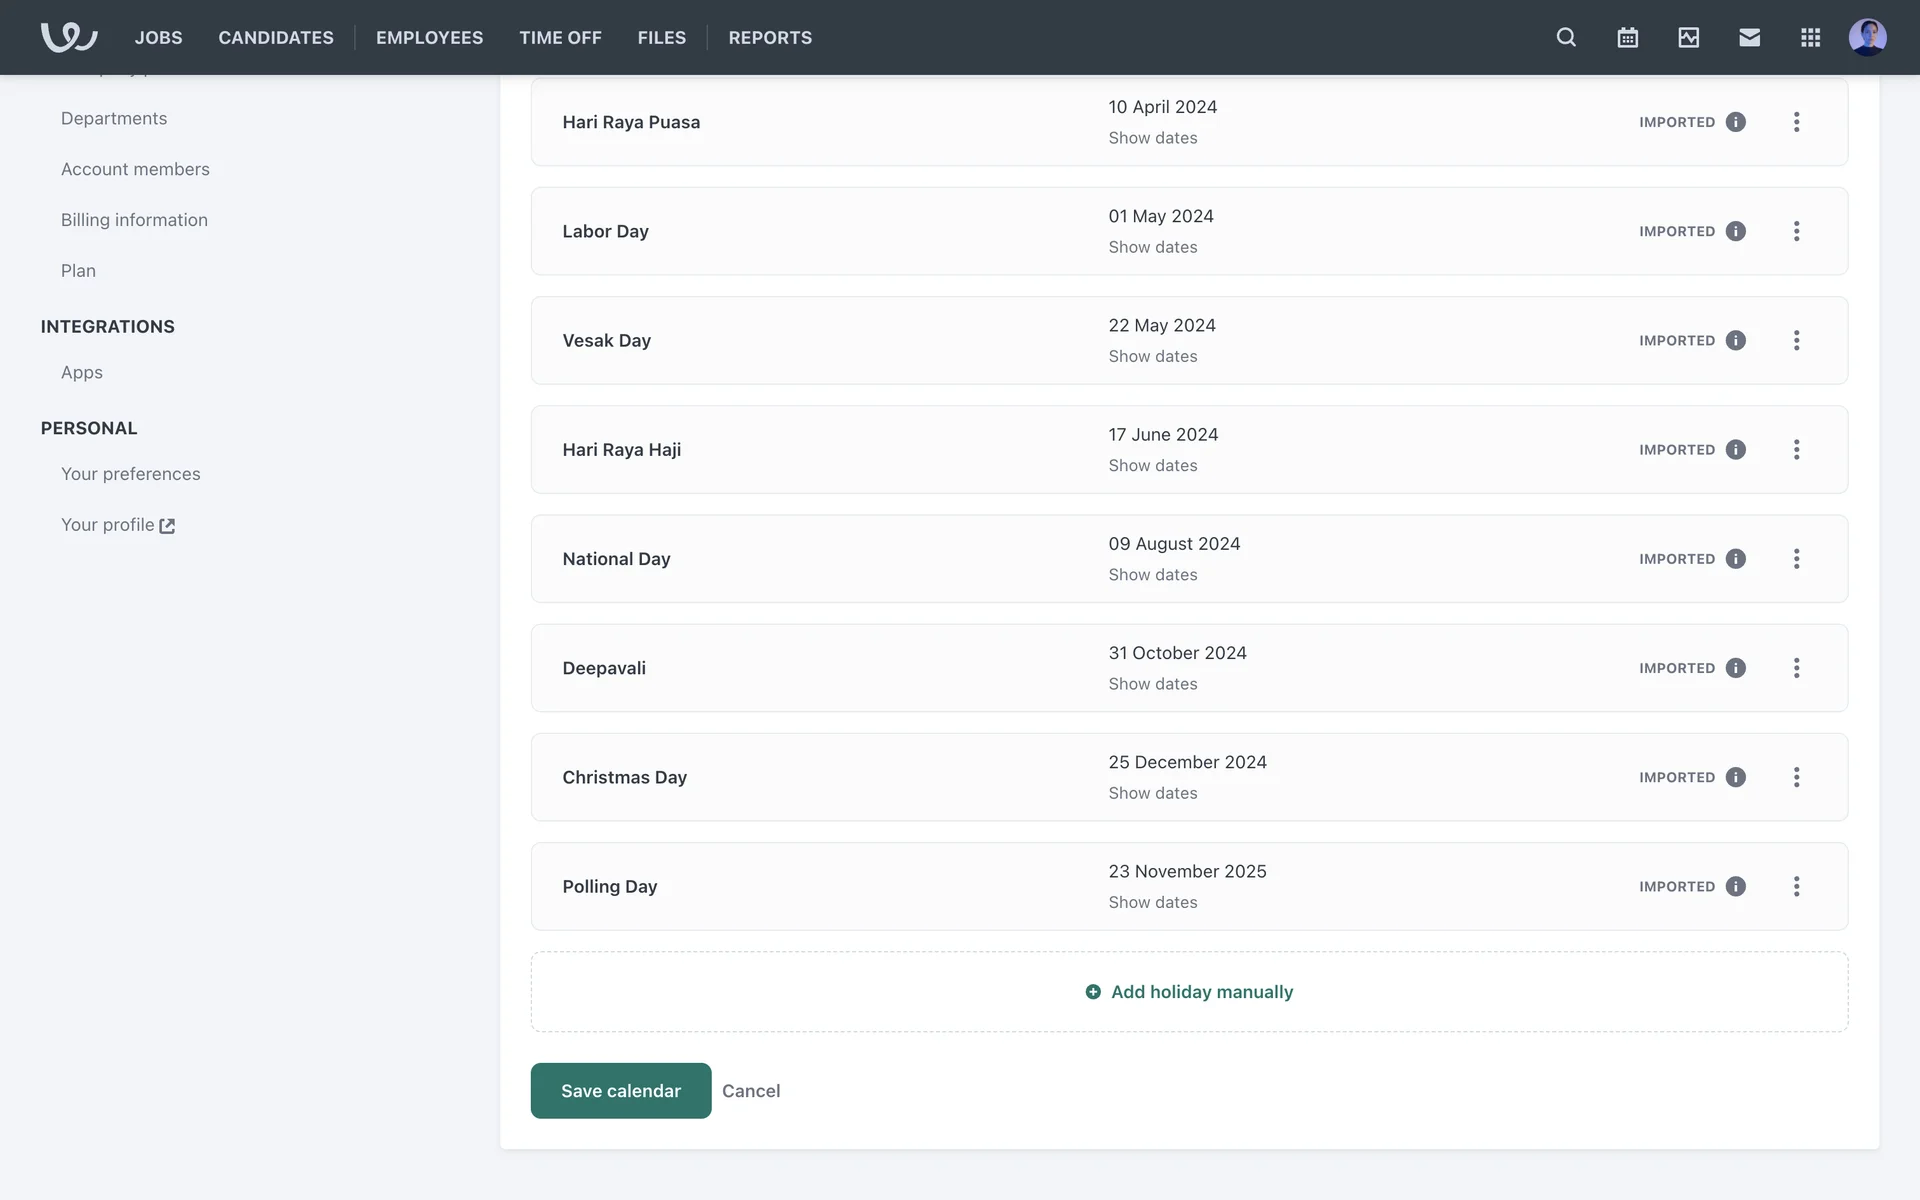Open Billing information in sidebar

tap(134, 220)
